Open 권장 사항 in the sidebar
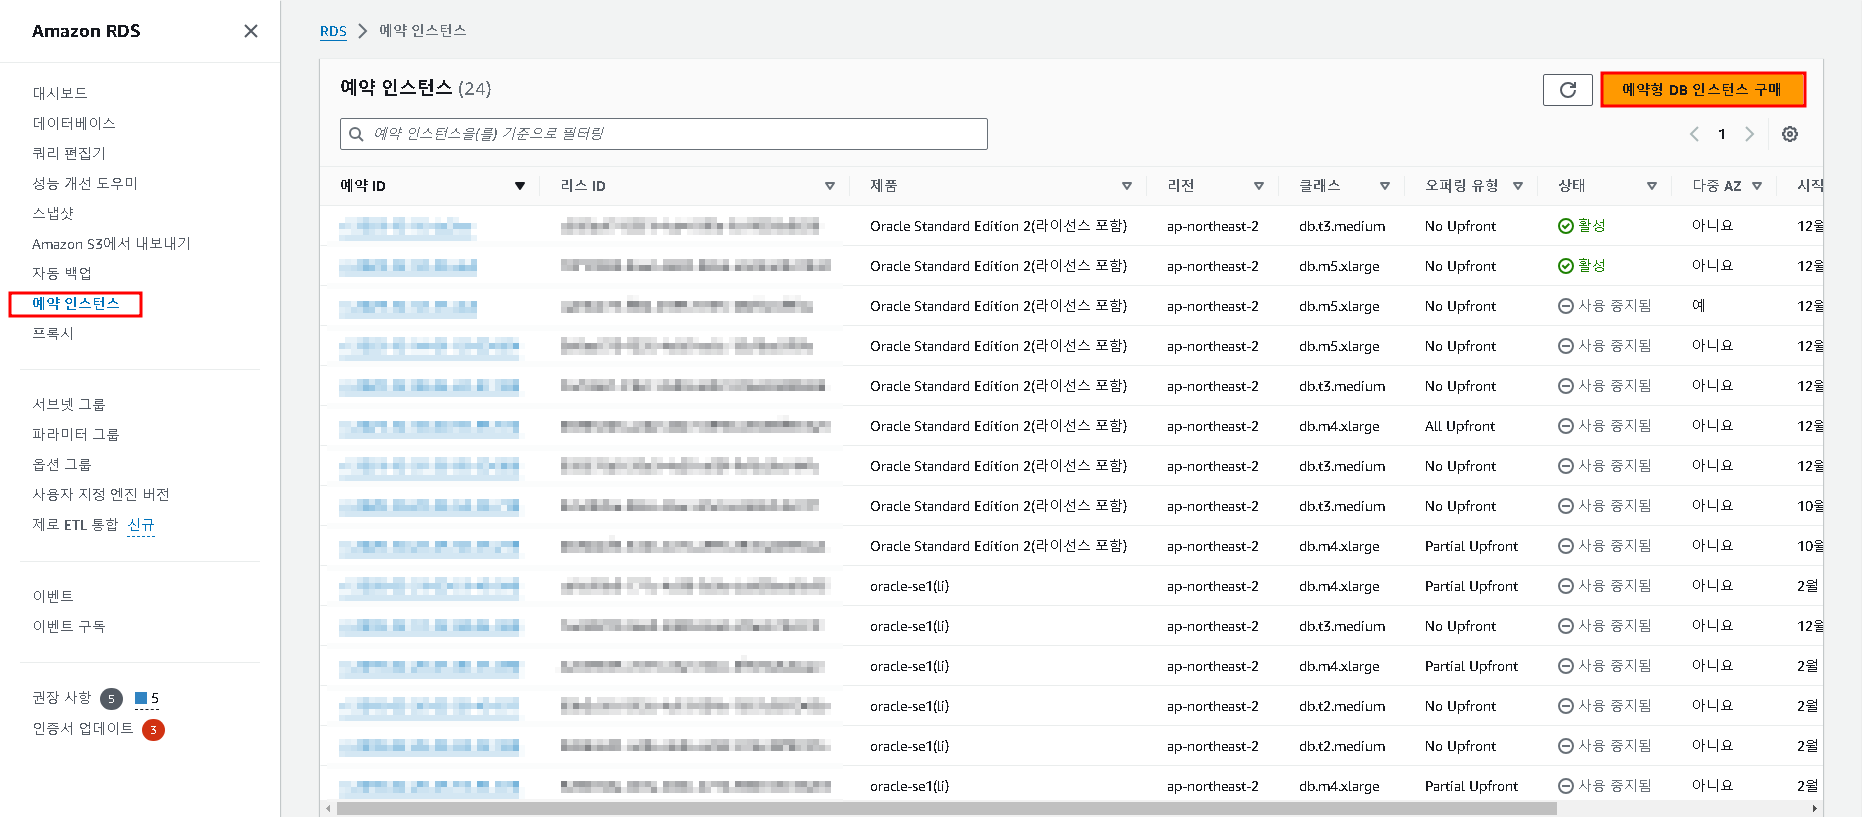Screen dimensions: 1862x817 [x=61, y=697]
